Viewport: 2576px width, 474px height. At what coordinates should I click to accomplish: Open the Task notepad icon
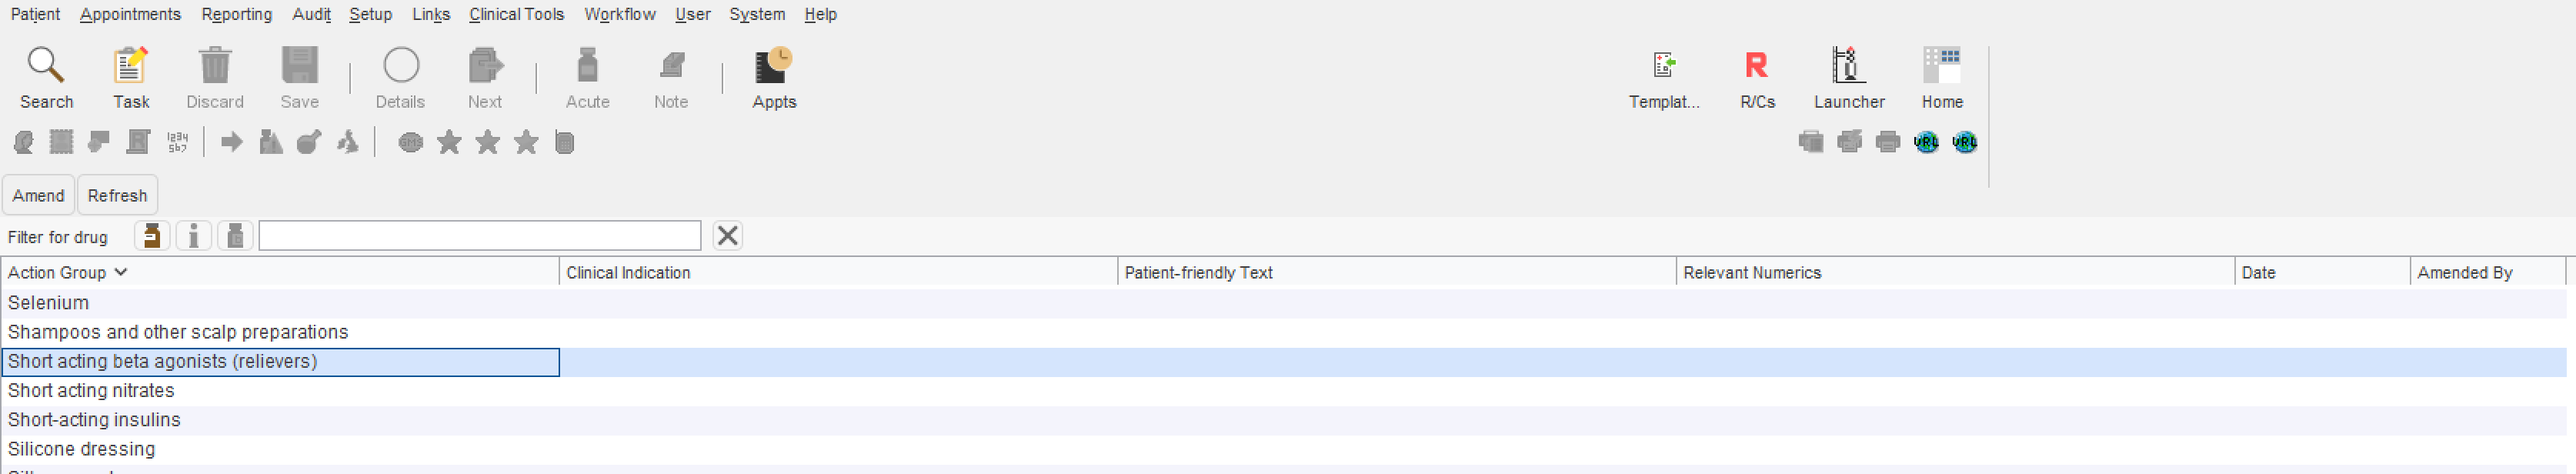click(x=130, y=66)
